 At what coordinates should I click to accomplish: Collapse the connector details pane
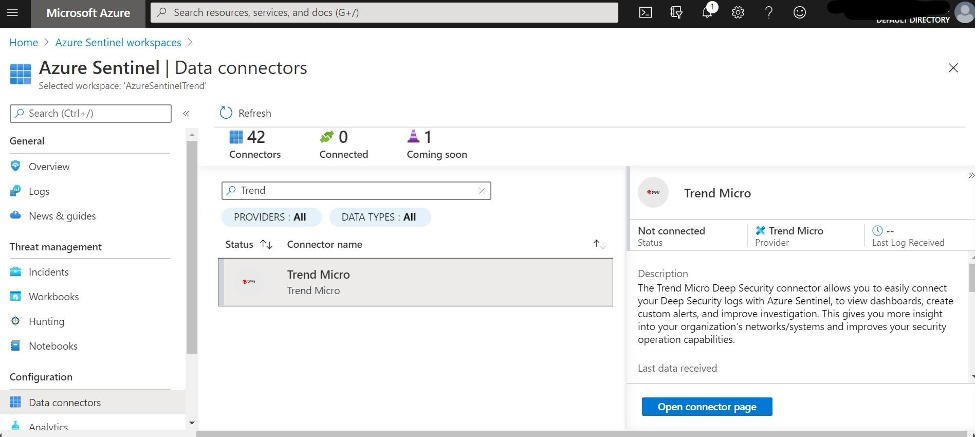pos(971,176)
